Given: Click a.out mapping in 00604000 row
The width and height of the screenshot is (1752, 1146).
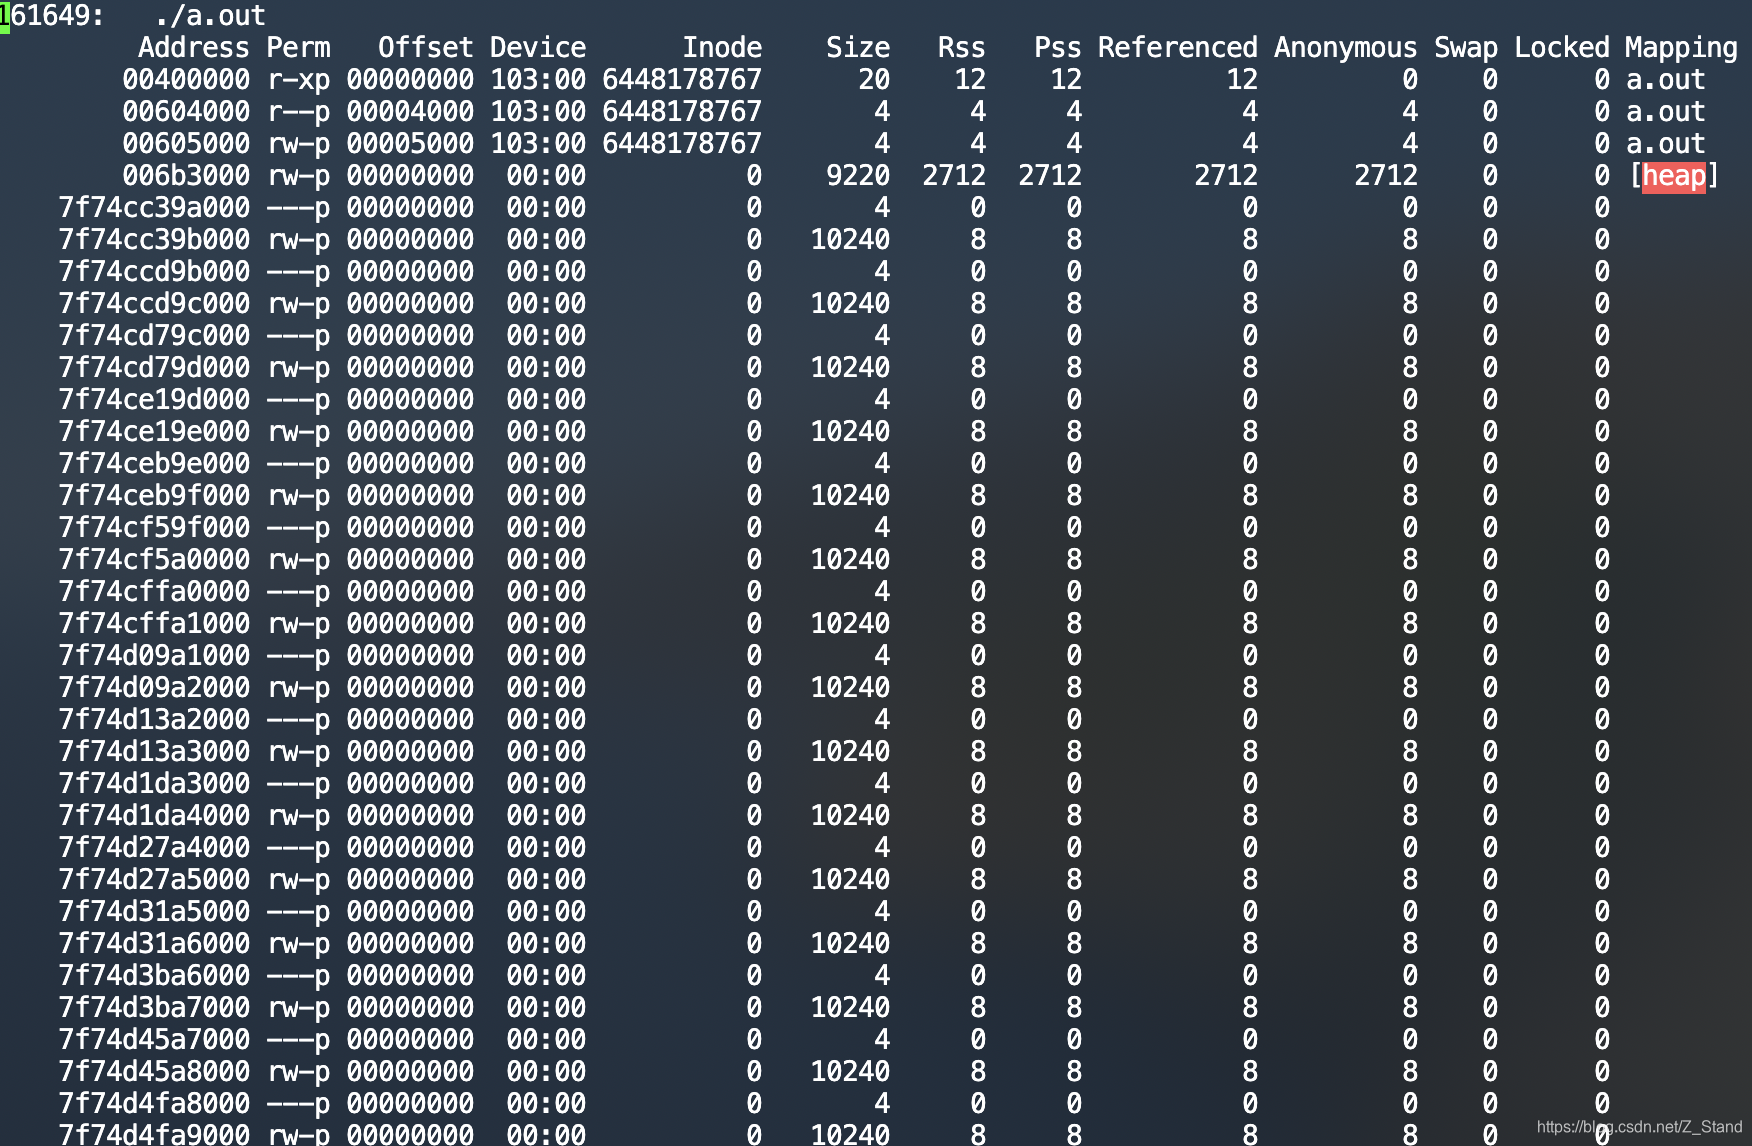Looking at the screenshot, I should [x=1666, y=112].
